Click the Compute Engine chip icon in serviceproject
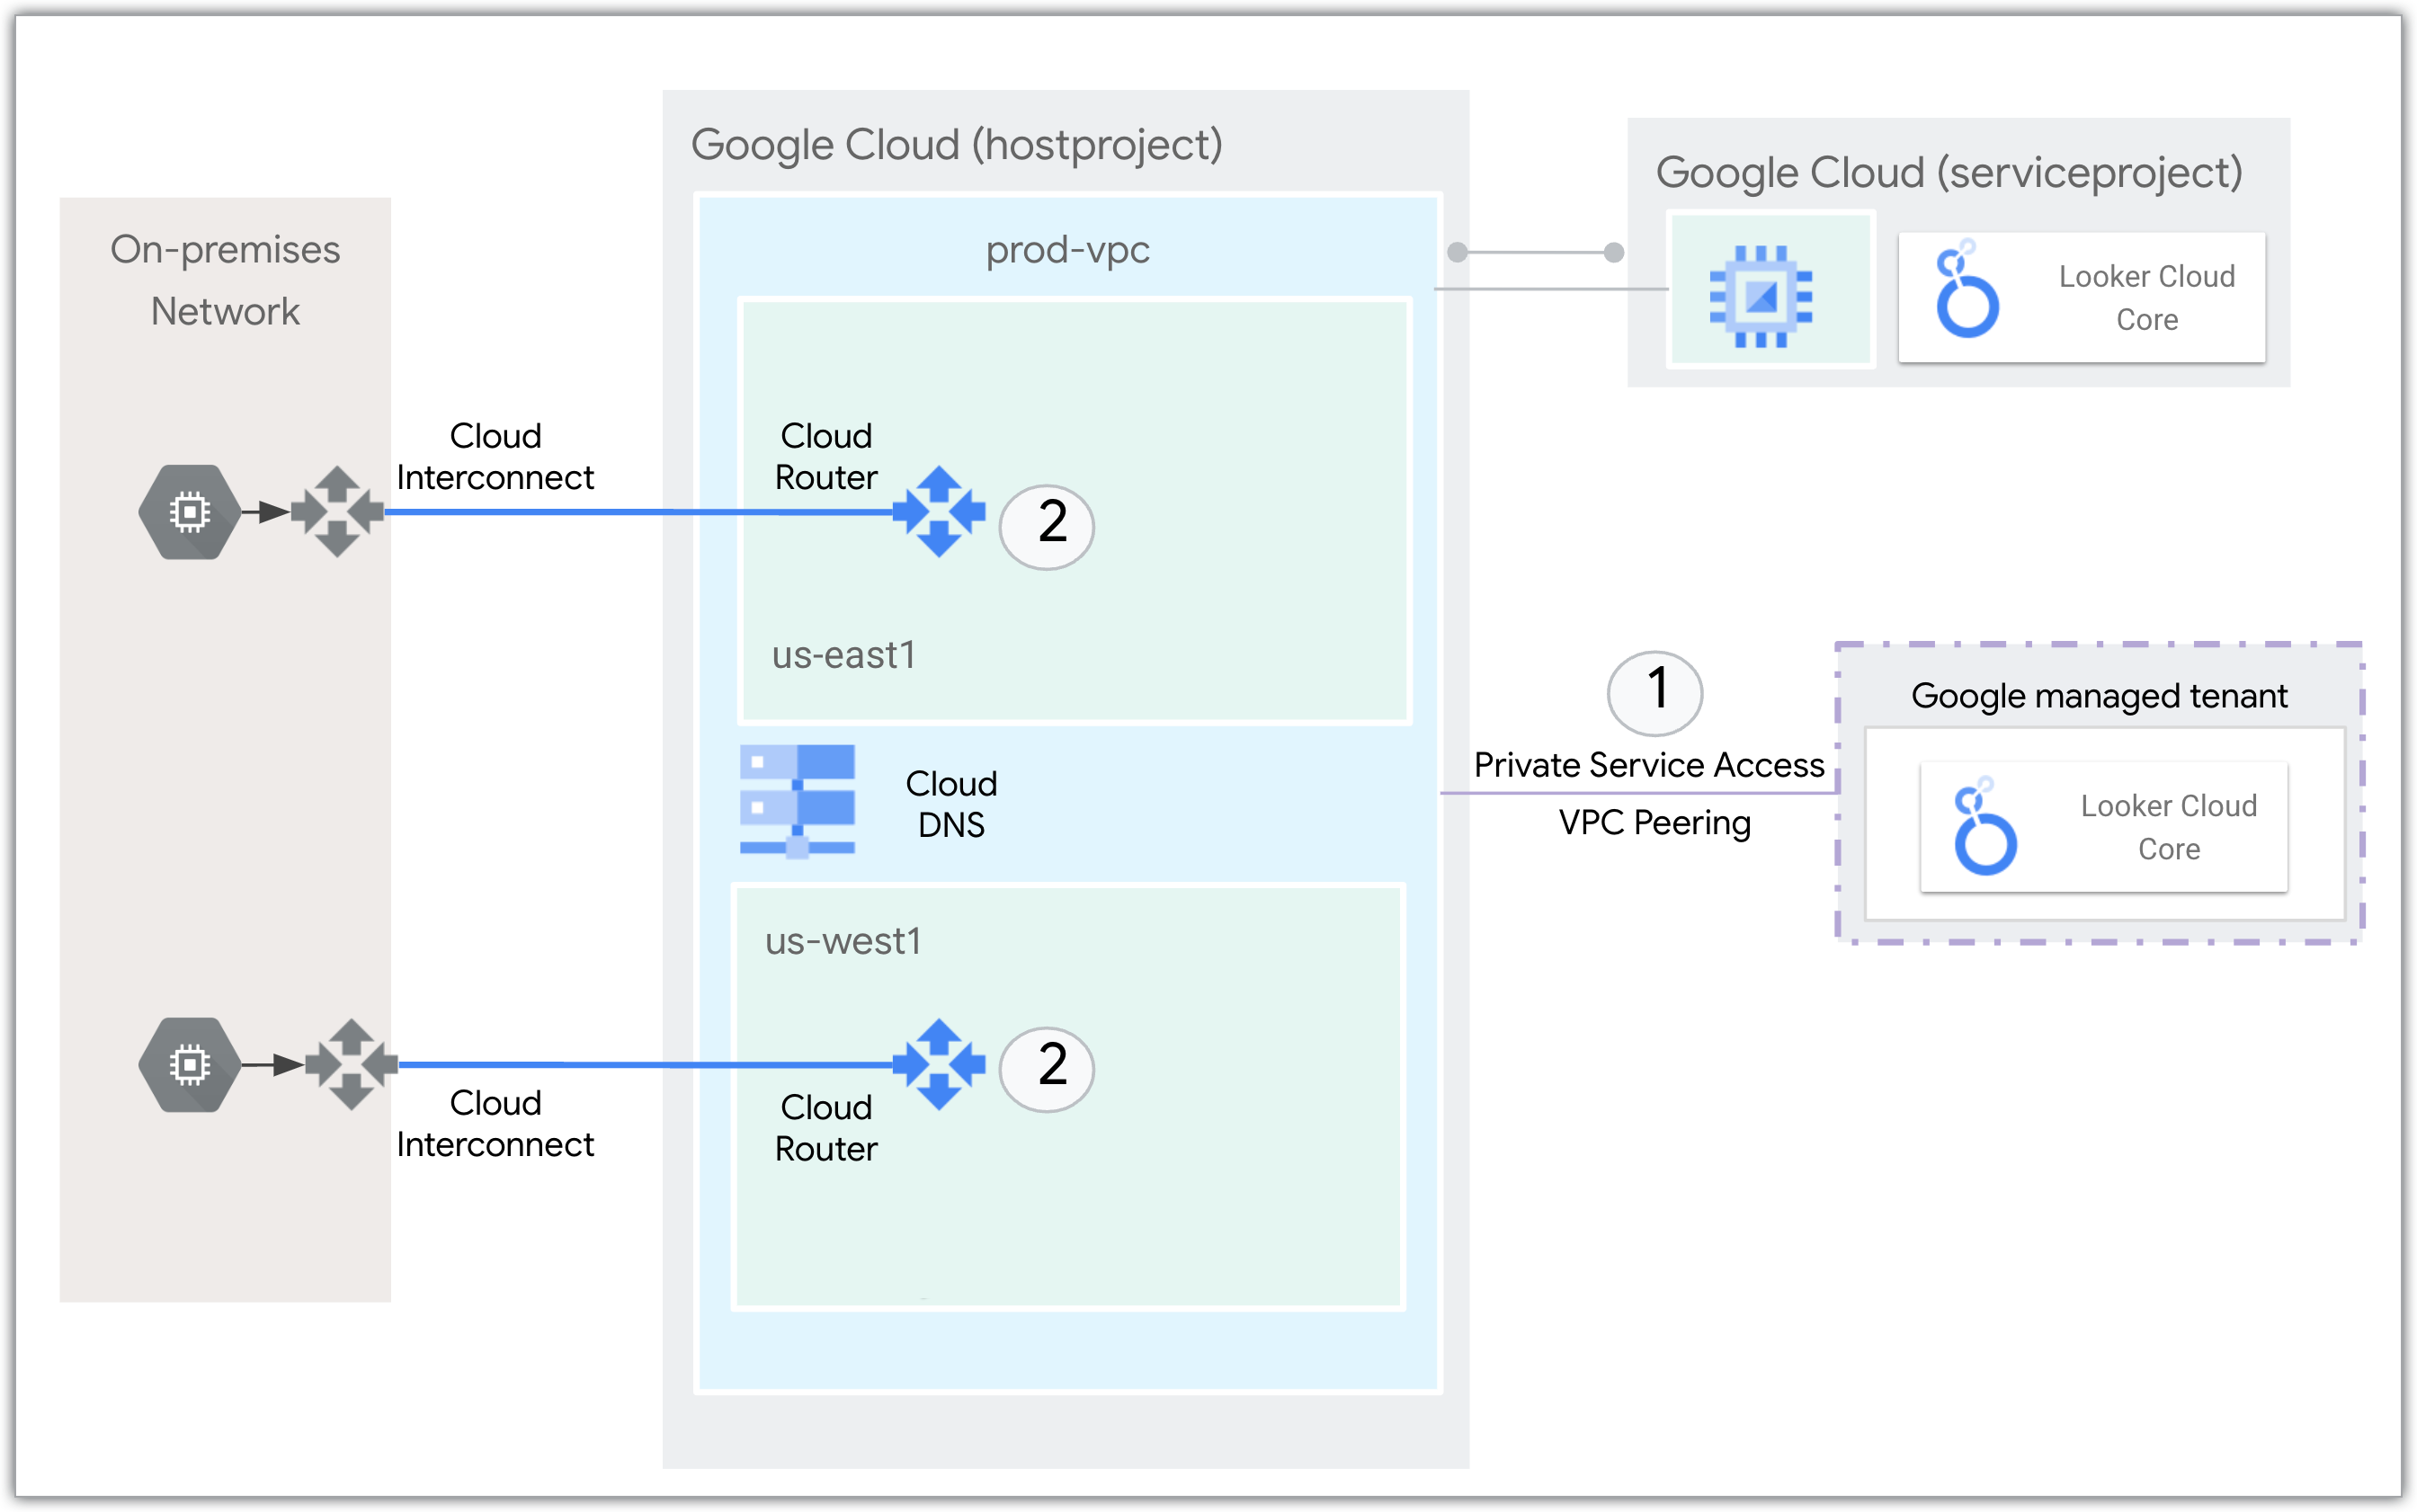This screenshot has width=2417, height=1512. pos(1761,296)
